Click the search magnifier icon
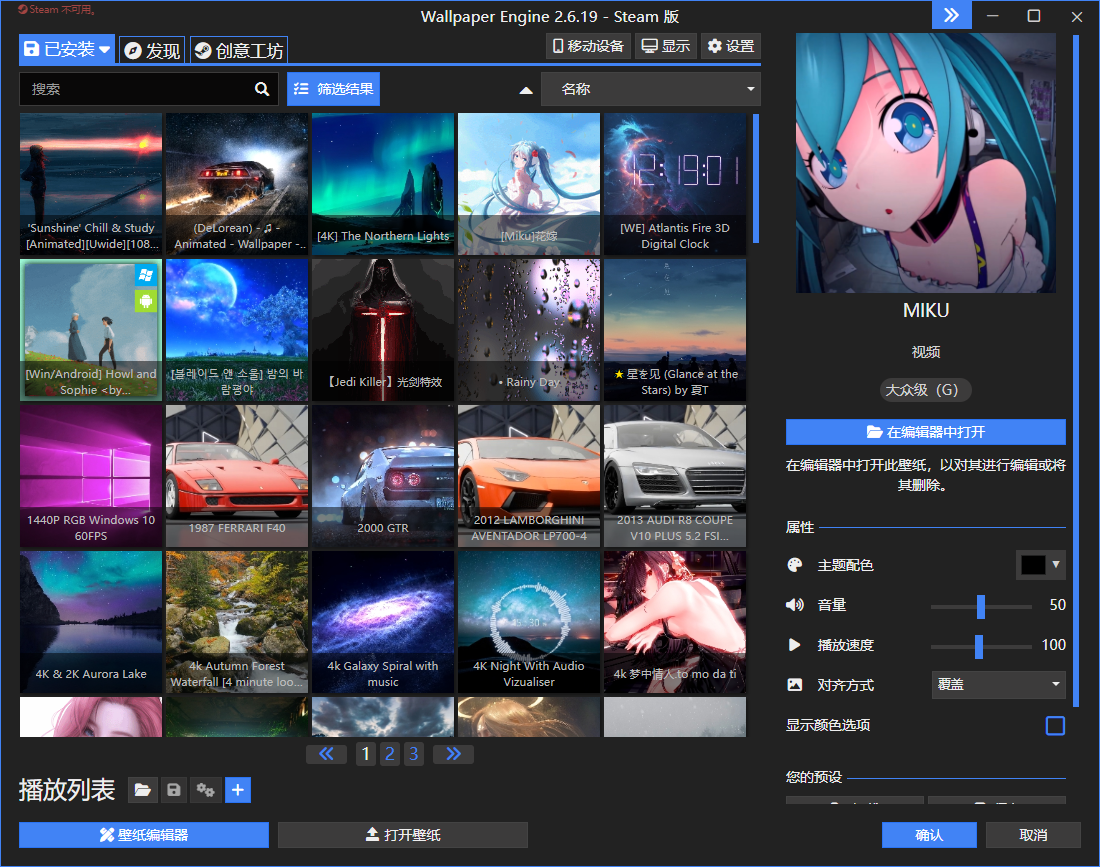1100x867 pixels. (x=261, y=89)
